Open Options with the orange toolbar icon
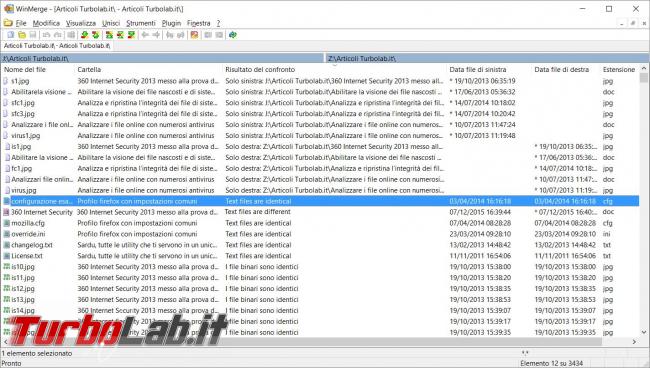This screenshot has height=368, width=650. (x=194, y=35)
